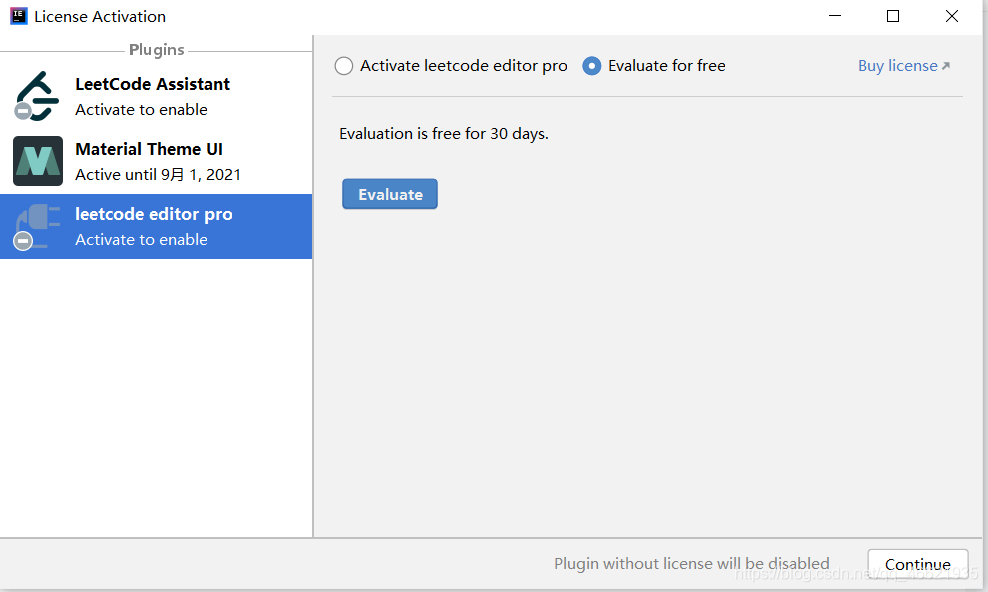
Task: Click 'Evaluation is free for 30 days.' text
Action: pyautogui.click(x=444, y=134)
